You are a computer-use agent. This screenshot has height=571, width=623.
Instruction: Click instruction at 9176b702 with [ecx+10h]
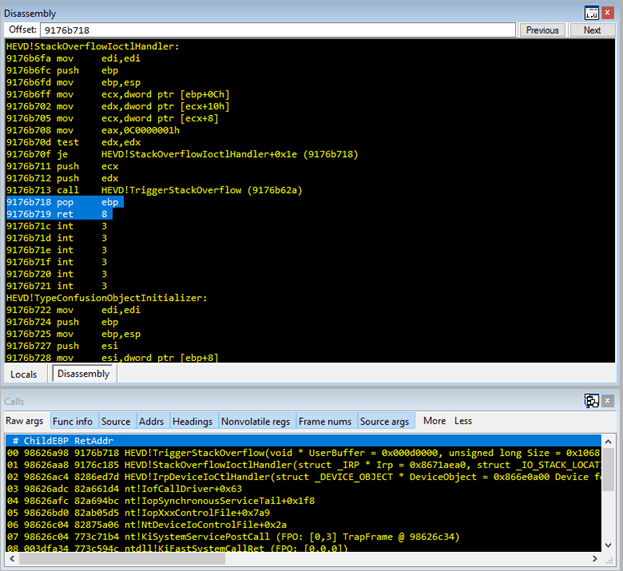coord(118,106)
